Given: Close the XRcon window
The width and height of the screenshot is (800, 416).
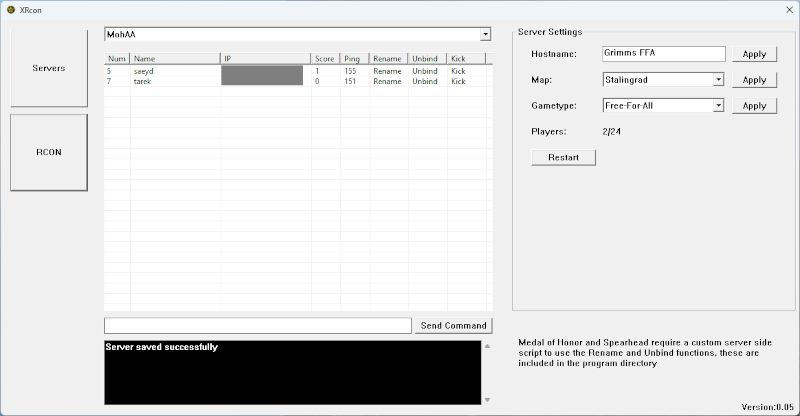Looking at the screenshot, I should click(789, 10).
